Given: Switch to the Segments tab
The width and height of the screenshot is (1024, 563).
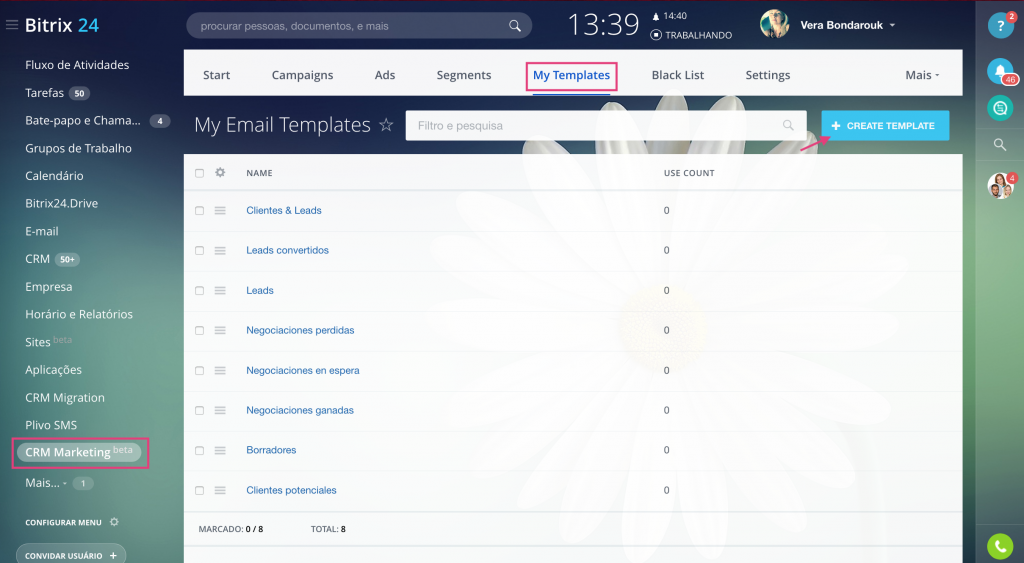Looking at the screenshot, I should 464,75.
